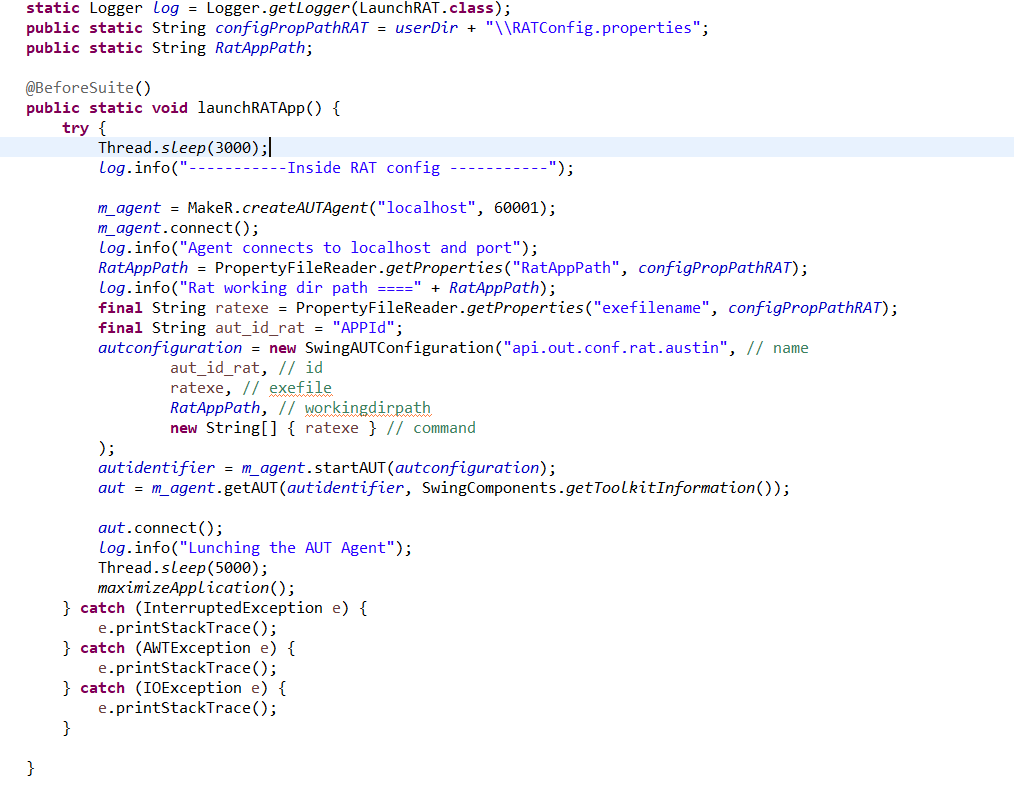Click the '"exefilename"' string literal
The image size is (1014, 785).
pyautogui.click(x=651, y=308)
